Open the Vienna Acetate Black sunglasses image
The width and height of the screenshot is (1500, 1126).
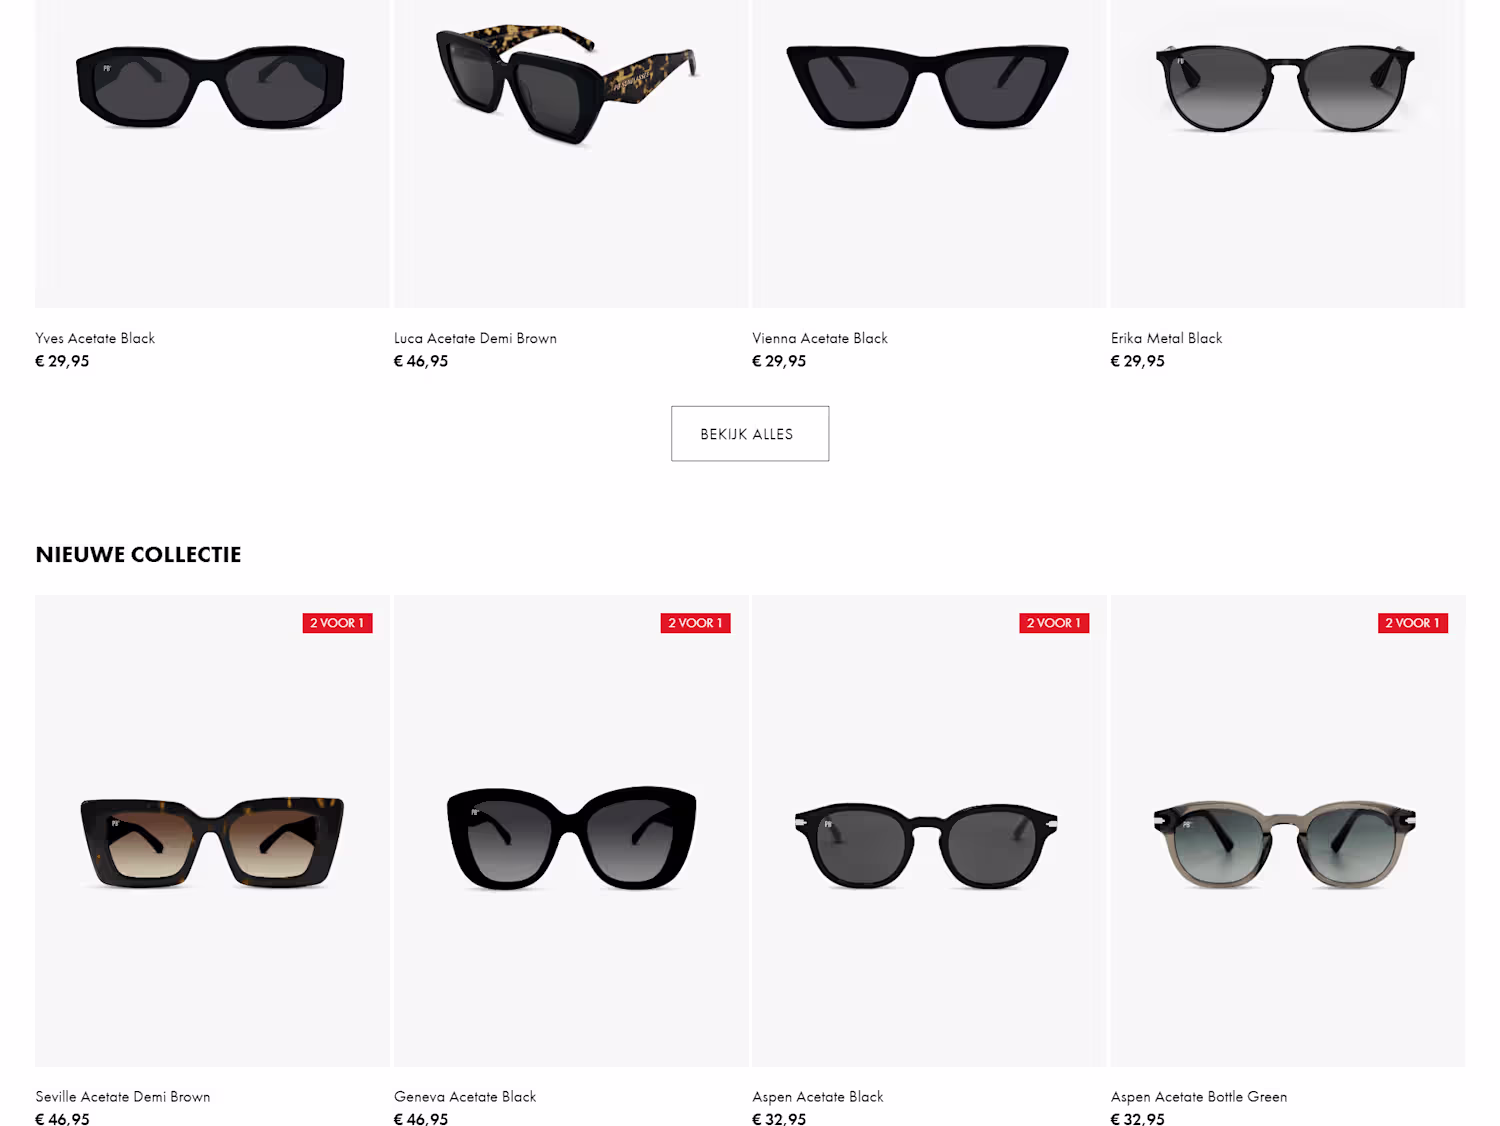[929, 153]
